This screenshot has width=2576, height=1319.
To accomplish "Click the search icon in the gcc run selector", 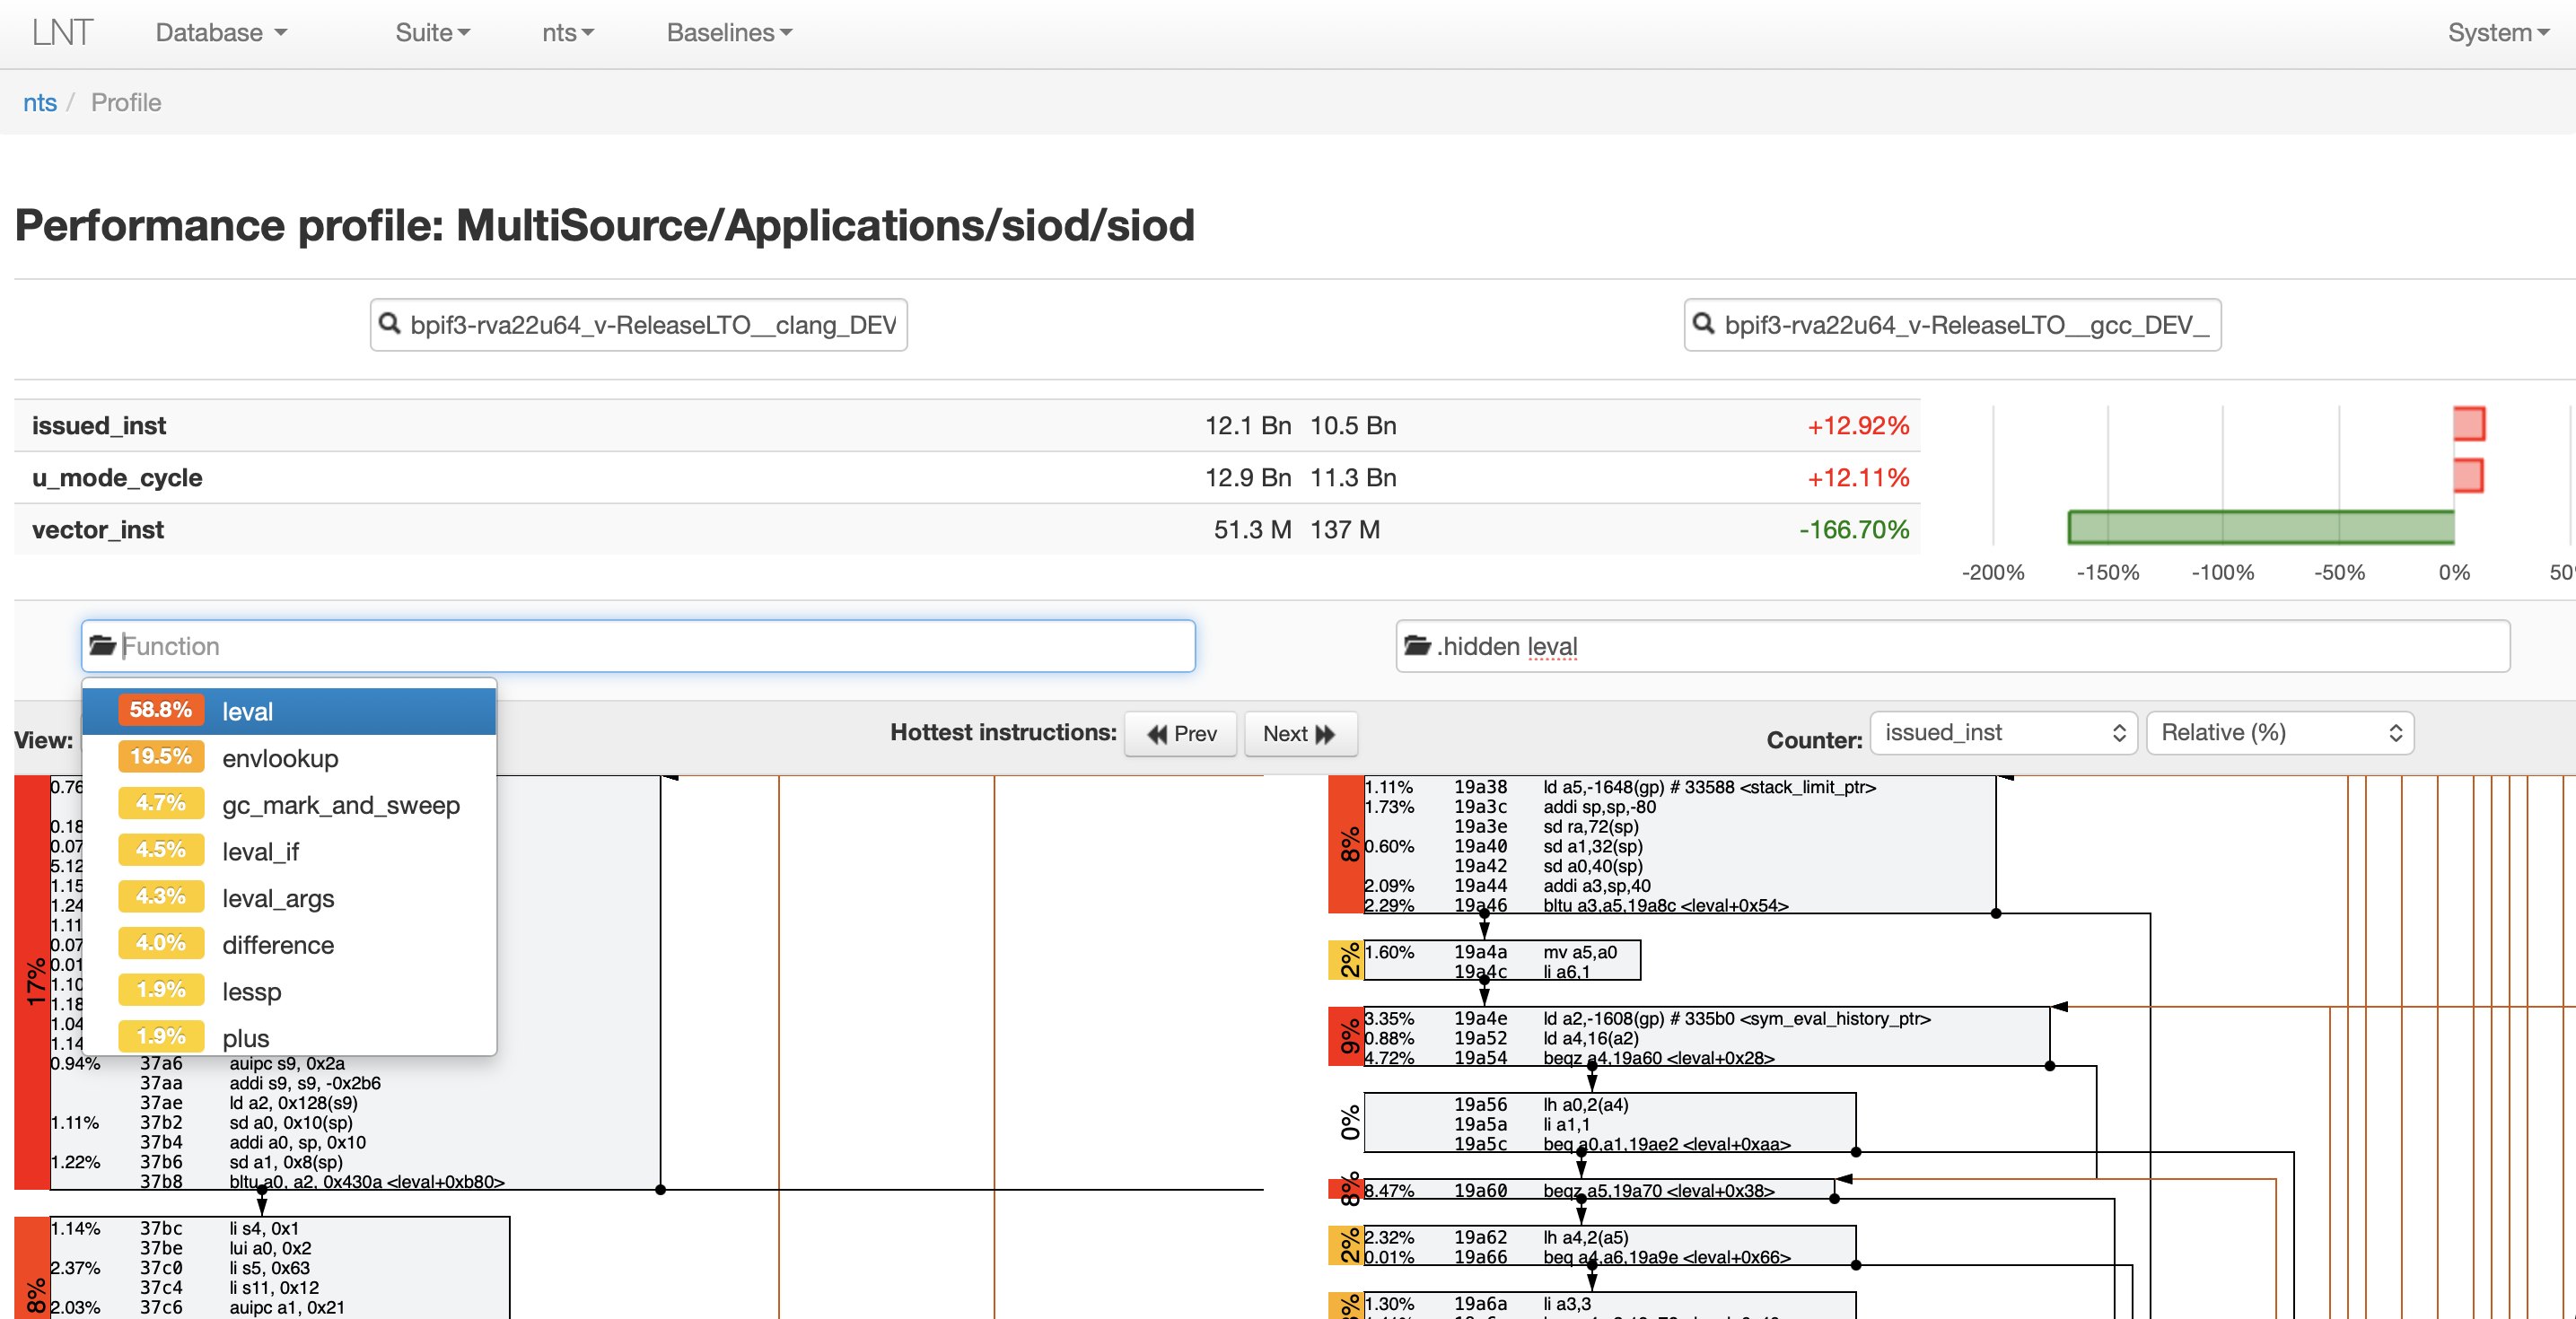I will coord(1704,324).
